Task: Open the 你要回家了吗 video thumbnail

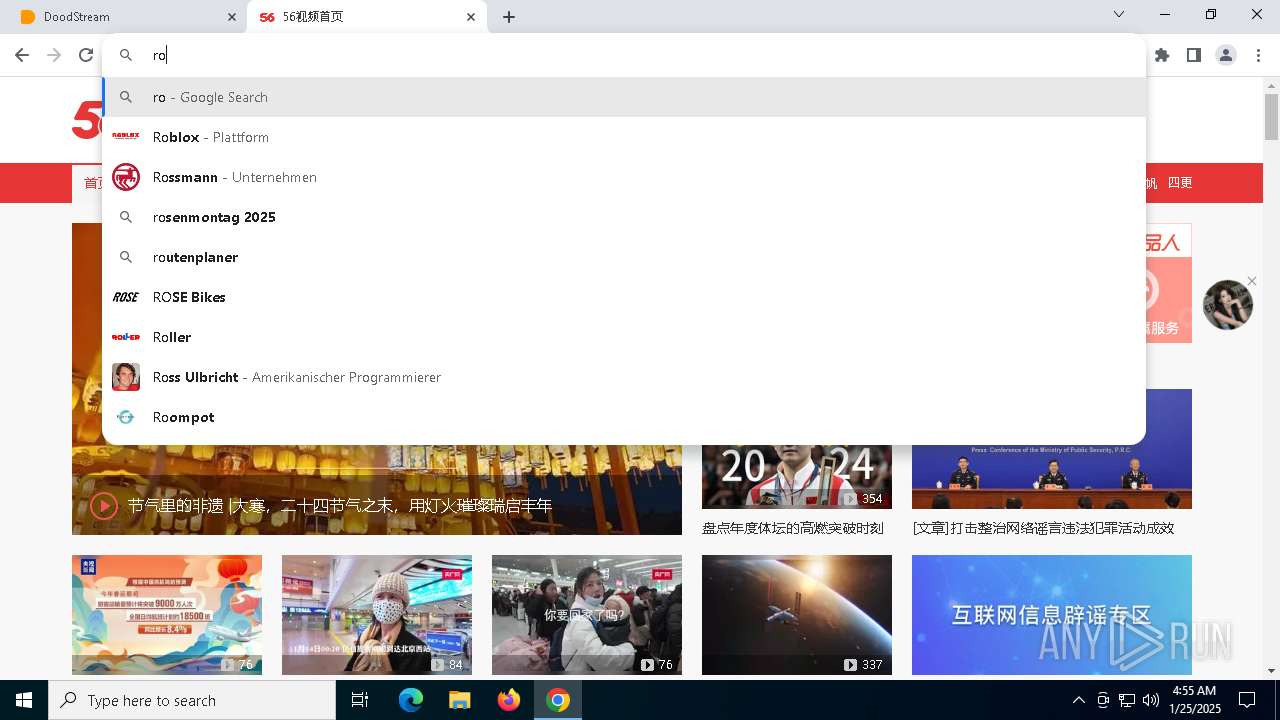Action: 587,615
